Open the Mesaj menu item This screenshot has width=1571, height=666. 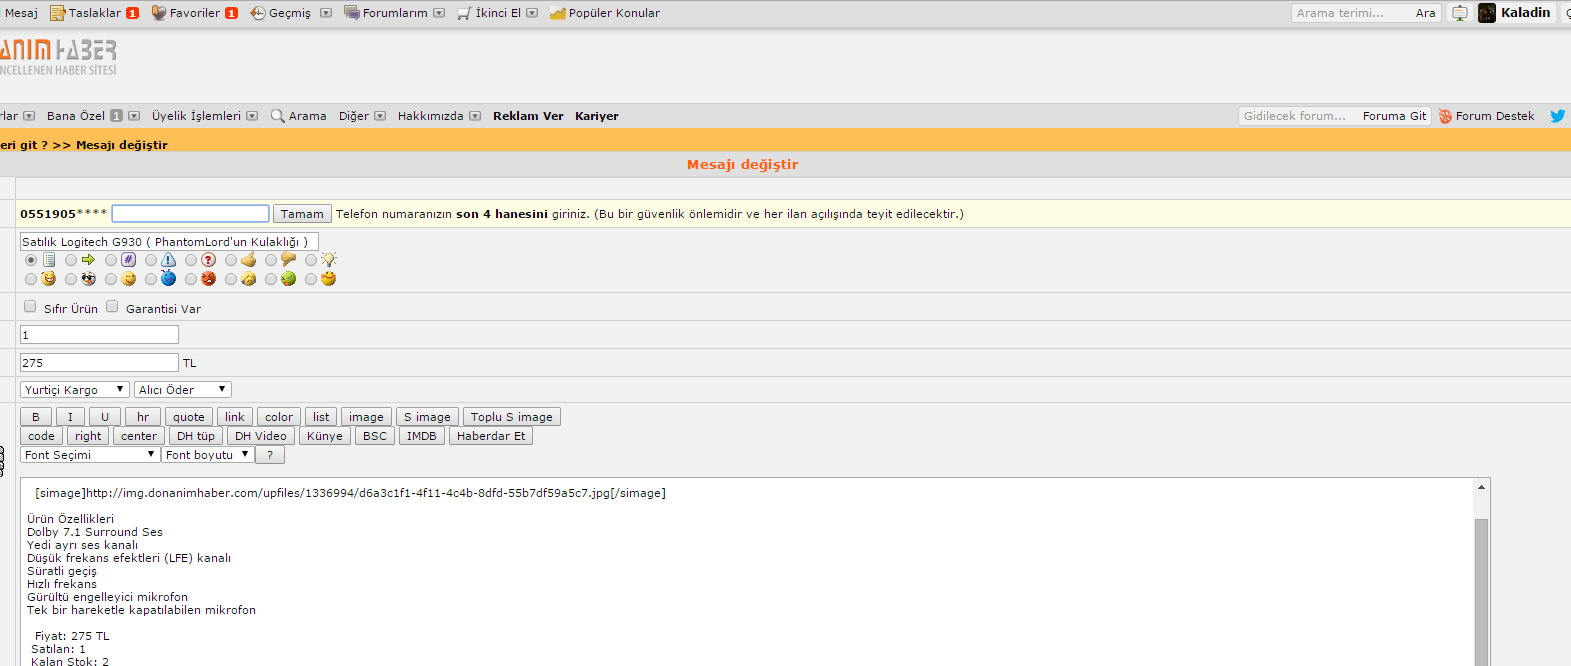(x=21, y=13)
